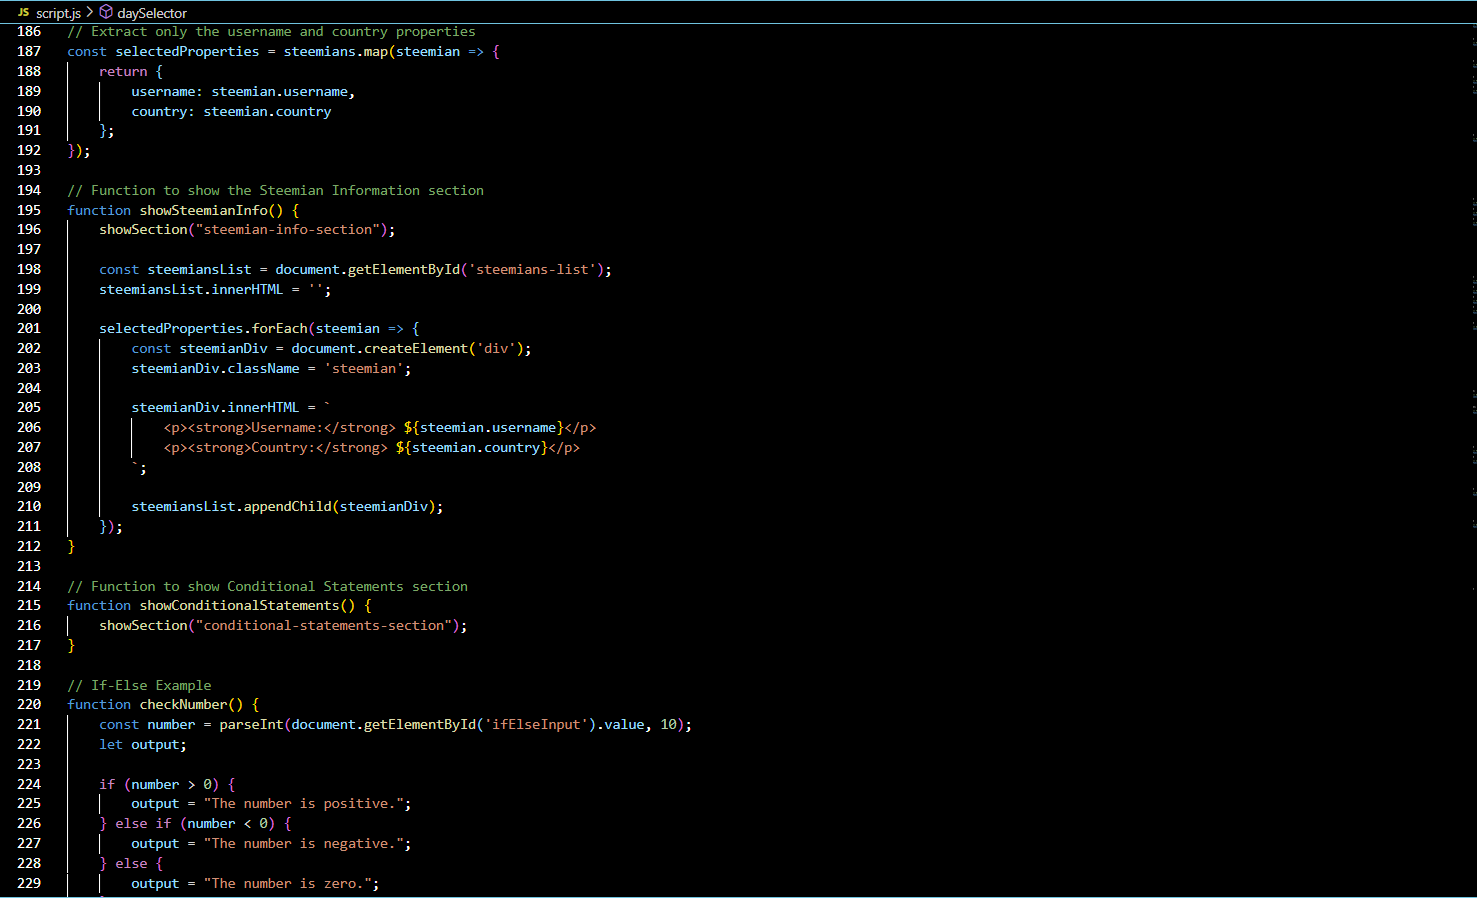Click 'country: steemian.country' on line 190
Screen dimensions: 1477x898
tap(231, 111)
